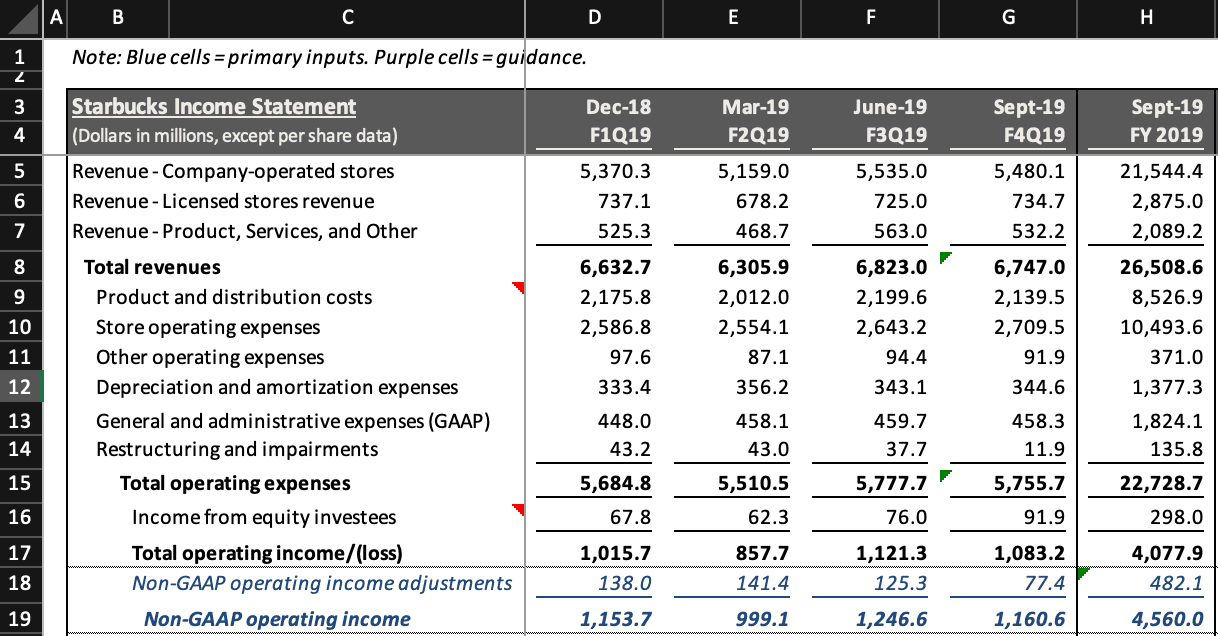
Task: Select row 8 header
Action: point(18,267)
